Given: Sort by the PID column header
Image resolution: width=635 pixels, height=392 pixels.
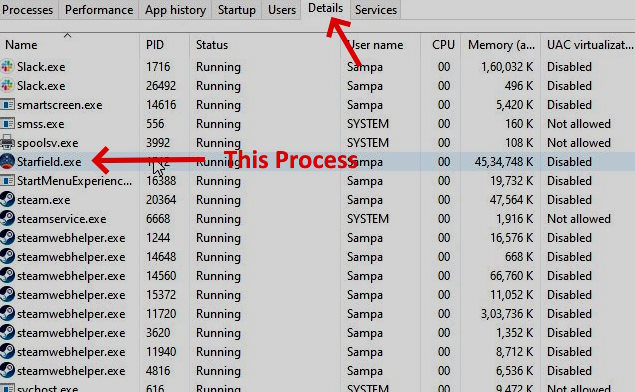Looking at the screenshot, I should 164,45.
